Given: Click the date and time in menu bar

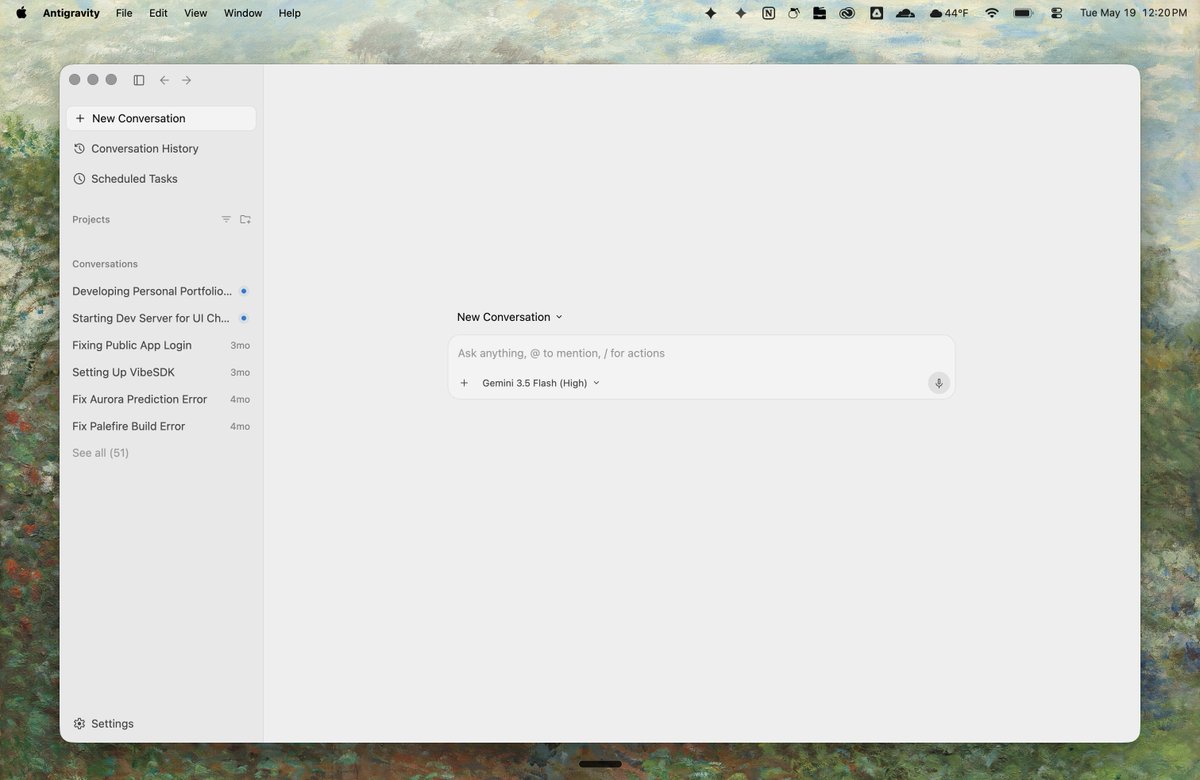Looking at the screenshot, I should click(1133, 13).
